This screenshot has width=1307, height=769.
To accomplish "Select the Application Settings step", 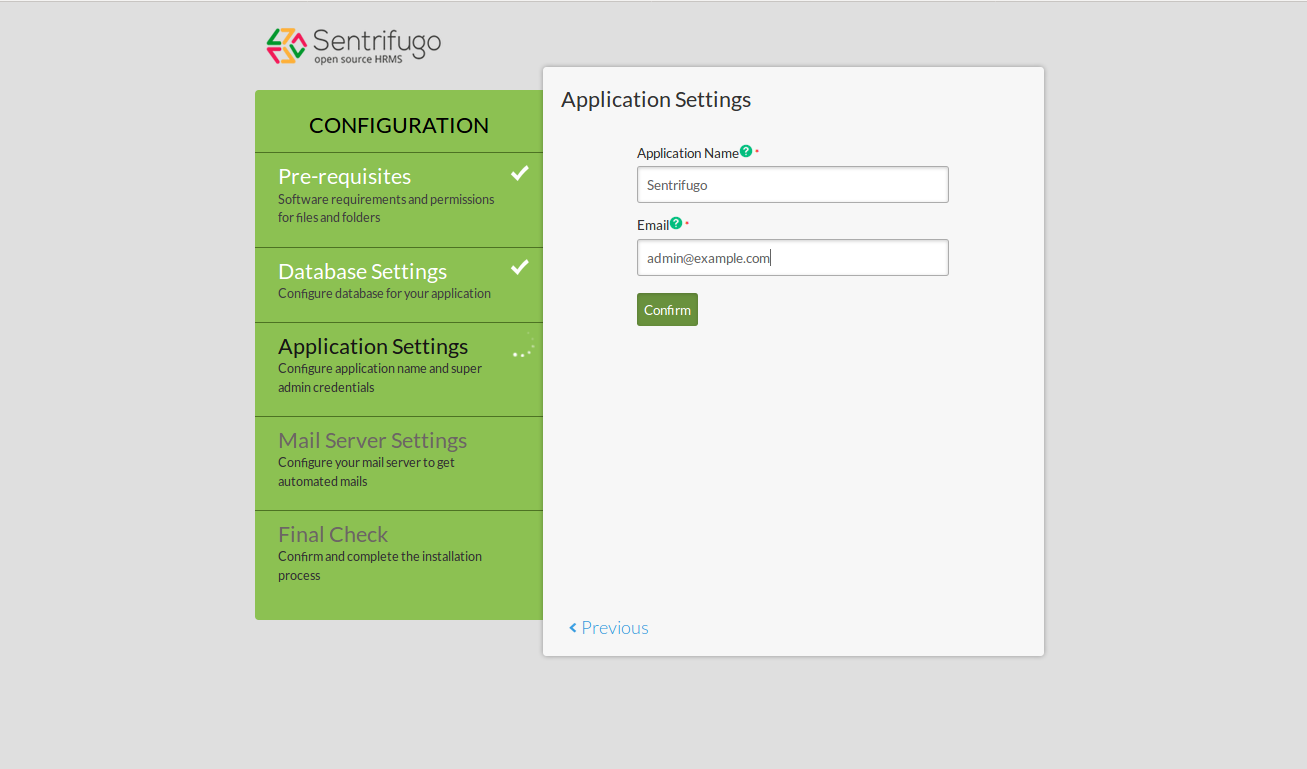I will (399, 369).
